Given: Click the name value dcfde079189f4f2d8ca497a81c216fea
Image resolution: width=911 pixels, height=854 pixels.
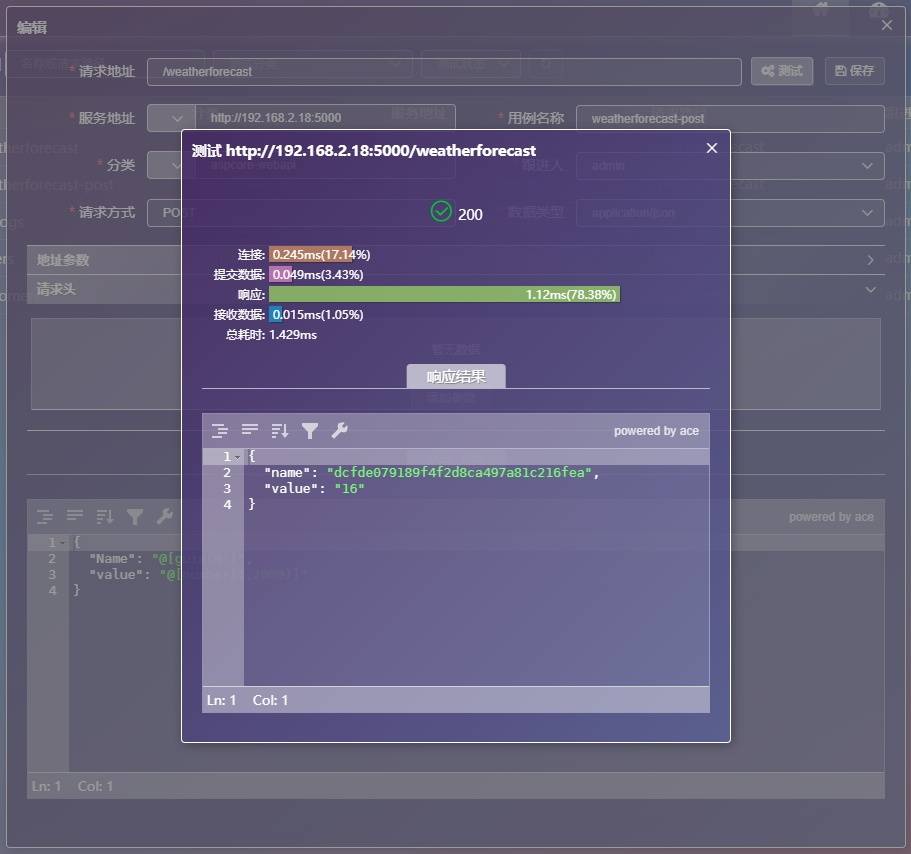Looking at the screenshot, I should pos(459,472).
